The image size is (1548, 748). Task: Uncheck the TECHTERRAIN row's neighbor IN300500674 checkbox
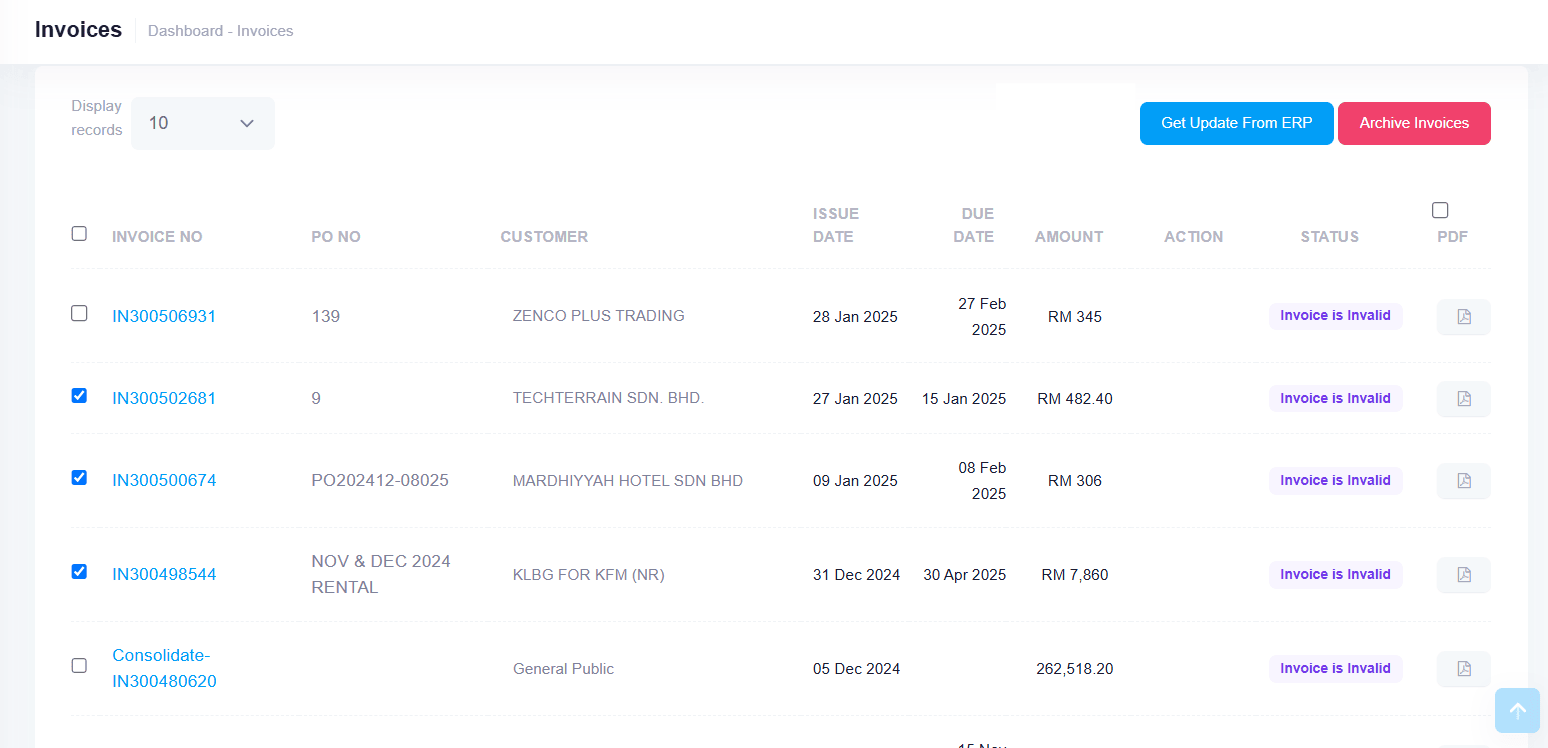pos(79,477)
